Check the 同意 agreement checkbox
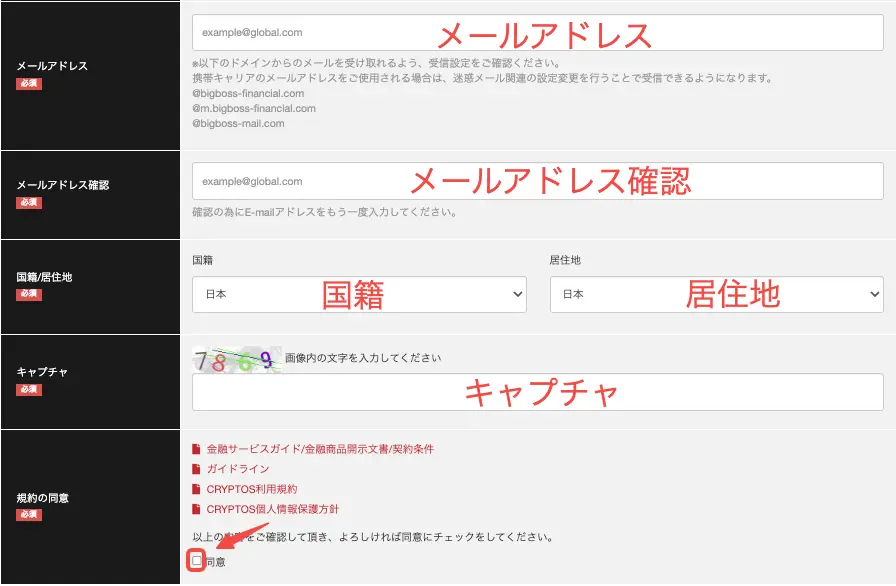 coord(197,560)
